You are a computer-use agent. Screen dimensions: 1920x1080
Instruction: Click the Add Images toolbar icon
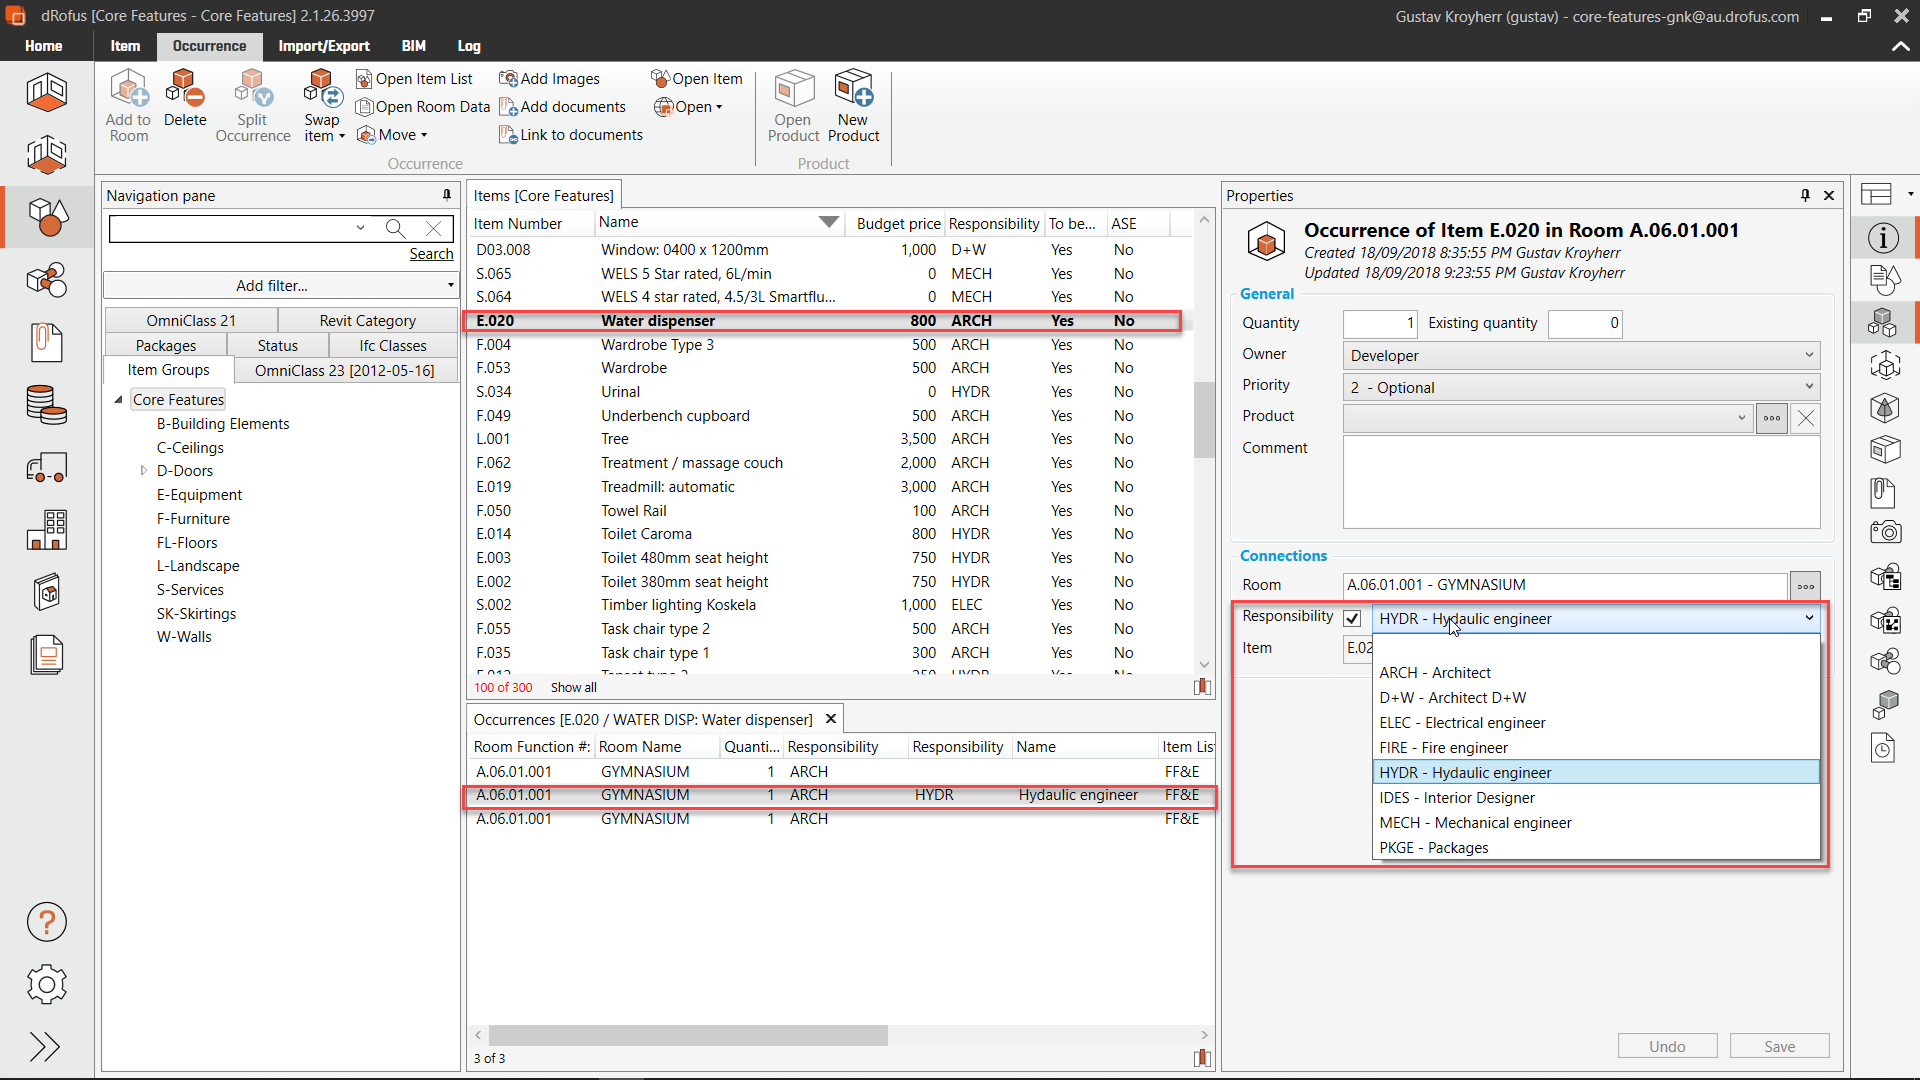(508, 79)
